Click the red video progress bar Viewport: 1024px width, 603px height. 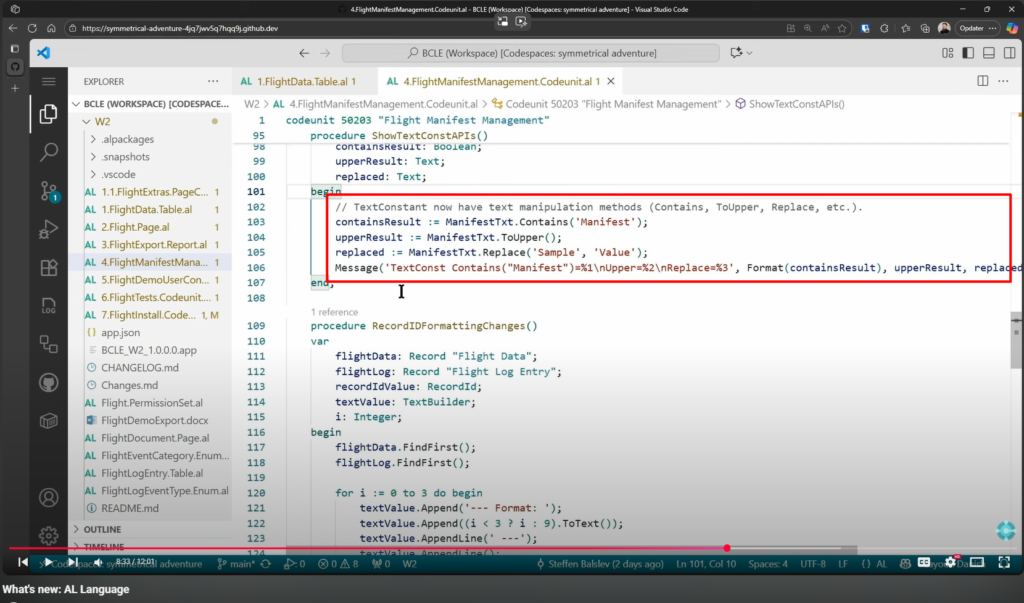[400, 548]
